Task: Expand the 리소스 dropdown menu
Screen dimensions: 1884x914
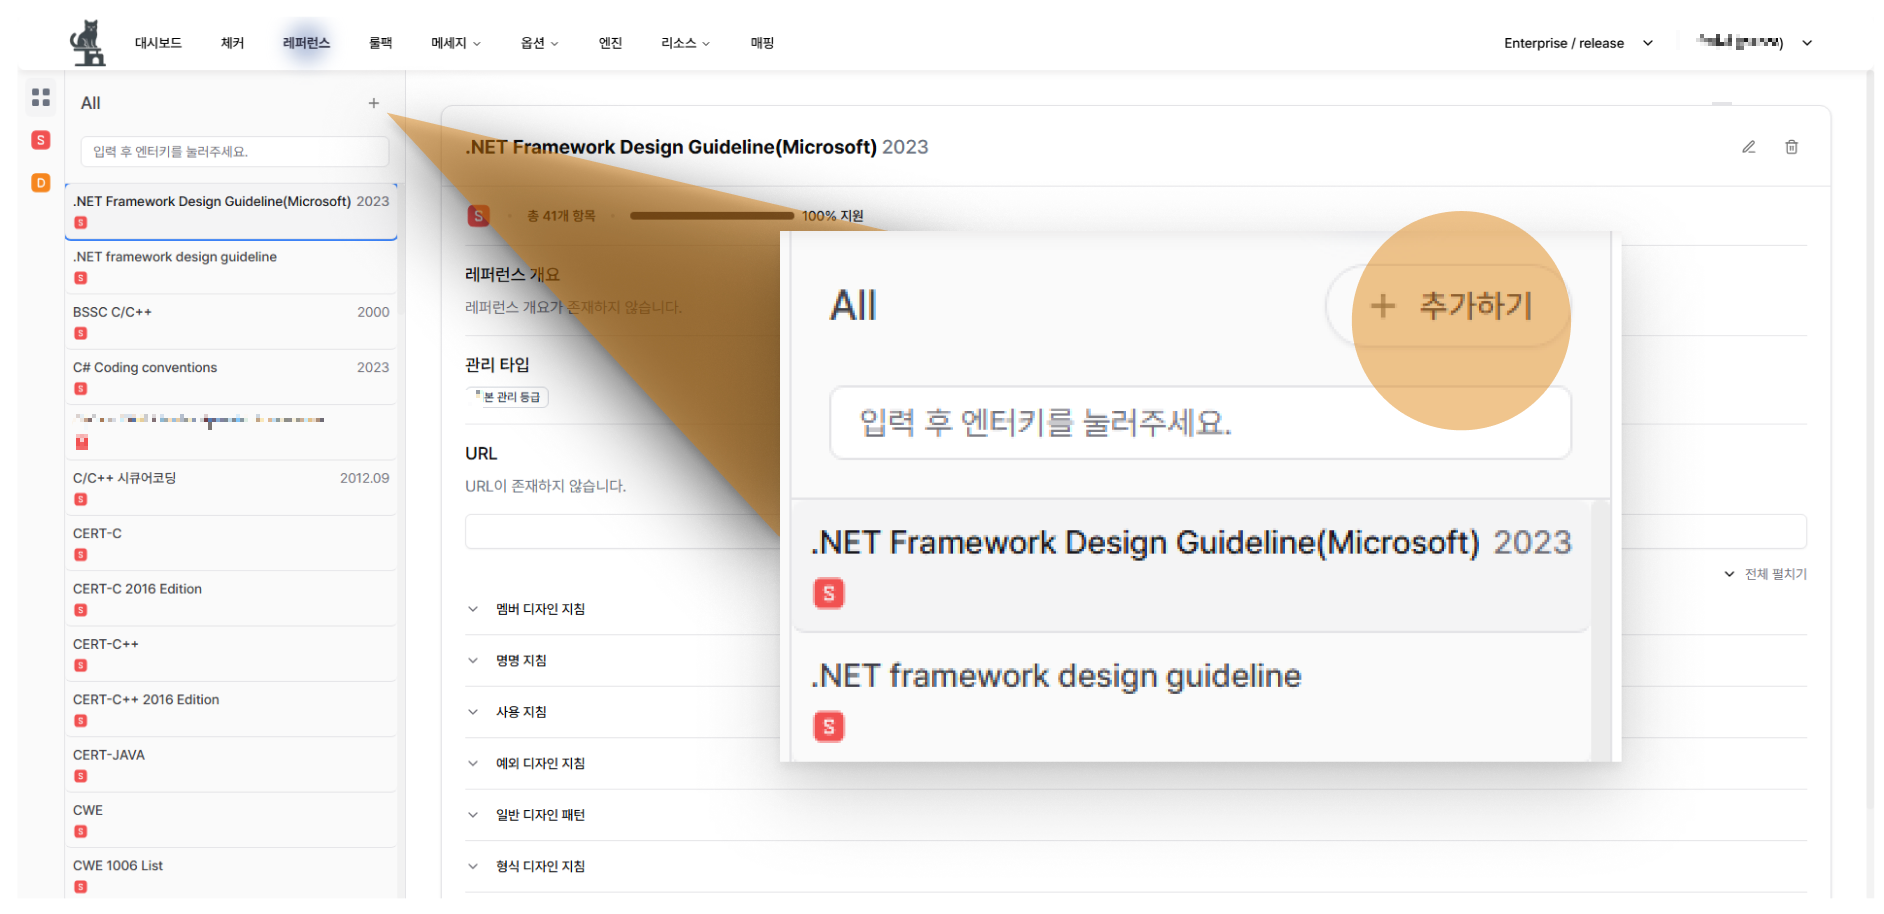Action: 686,43
